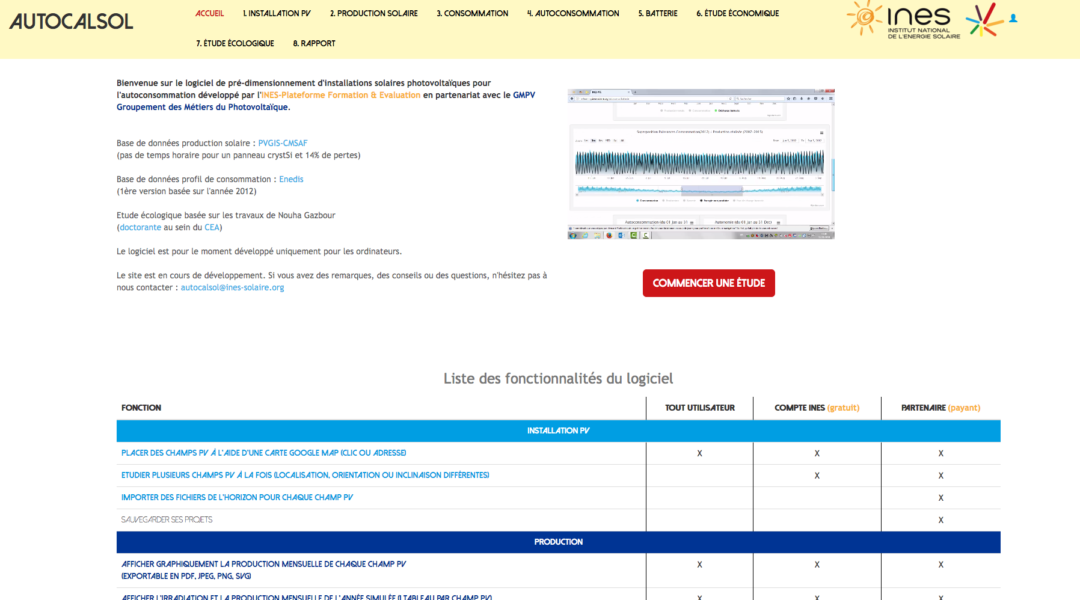Select the 3. Consommation menu

(472, 13)
